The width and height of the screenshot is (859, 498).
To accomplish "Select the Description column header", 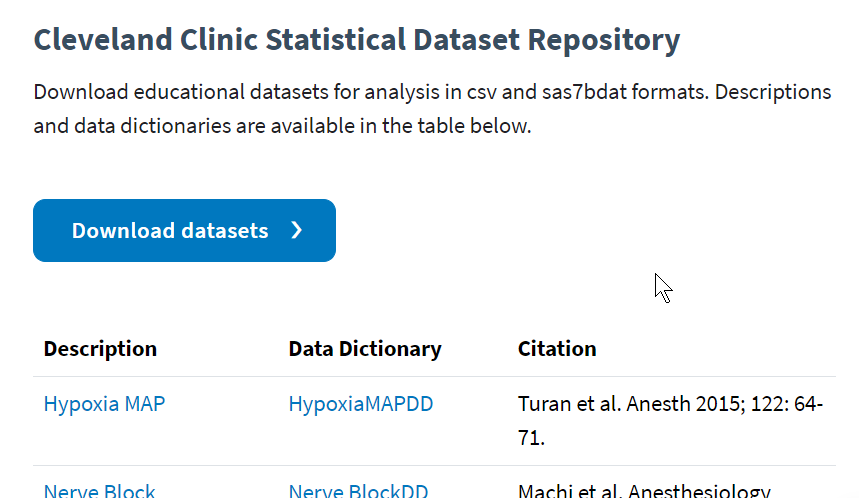I will (100, 349).
